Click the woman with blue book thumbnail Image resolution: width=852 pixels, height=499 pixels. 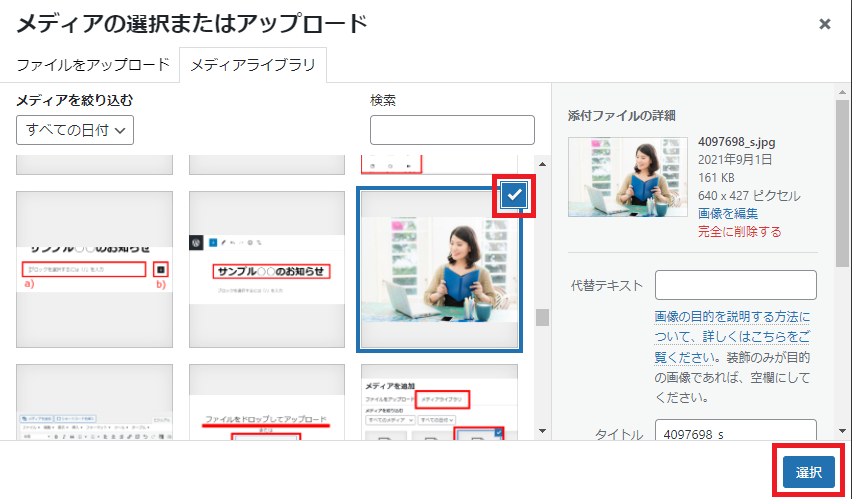[x=439, y=270]
